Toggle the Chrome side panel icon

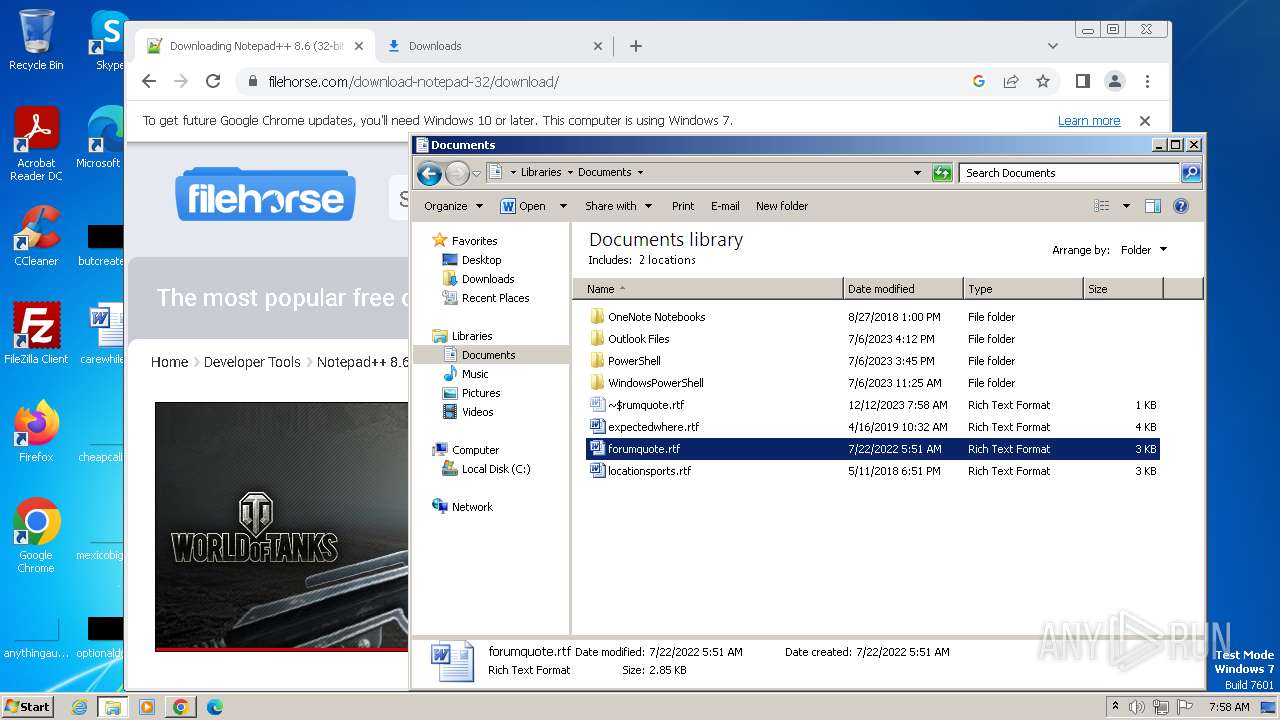[1082, 81]
